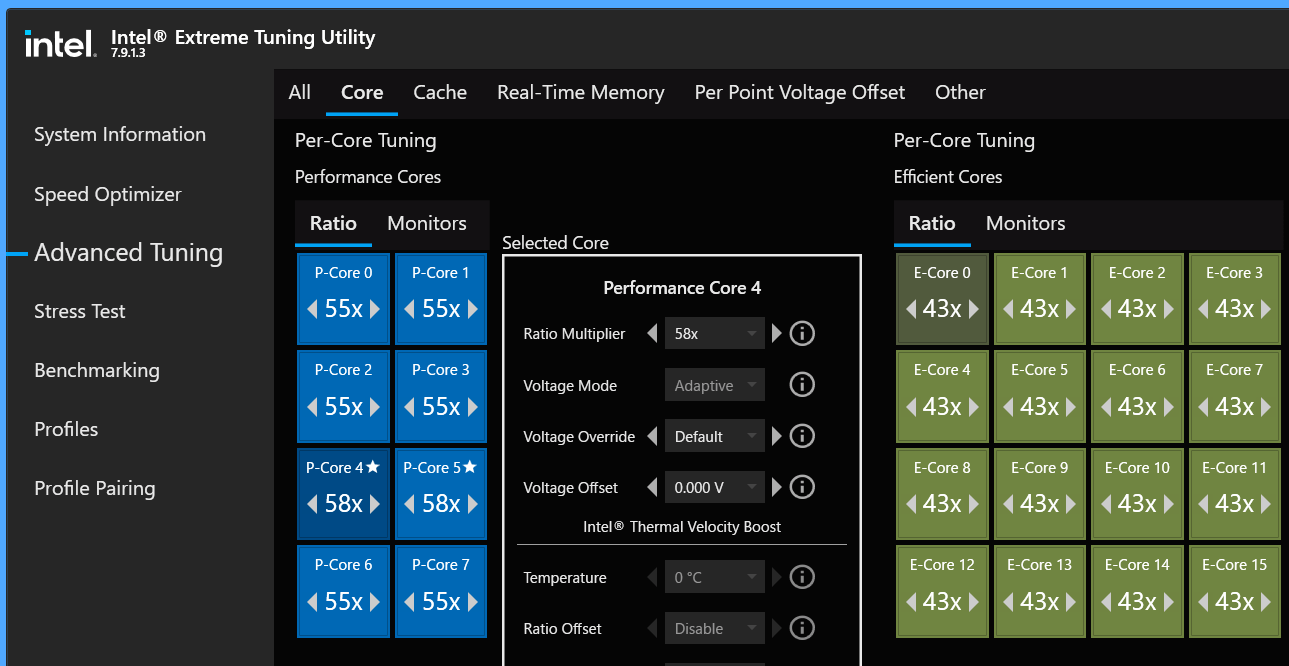Click the Ratio Offset info icon
This screenshot has width=1289, height=666.
pos(802,628)
